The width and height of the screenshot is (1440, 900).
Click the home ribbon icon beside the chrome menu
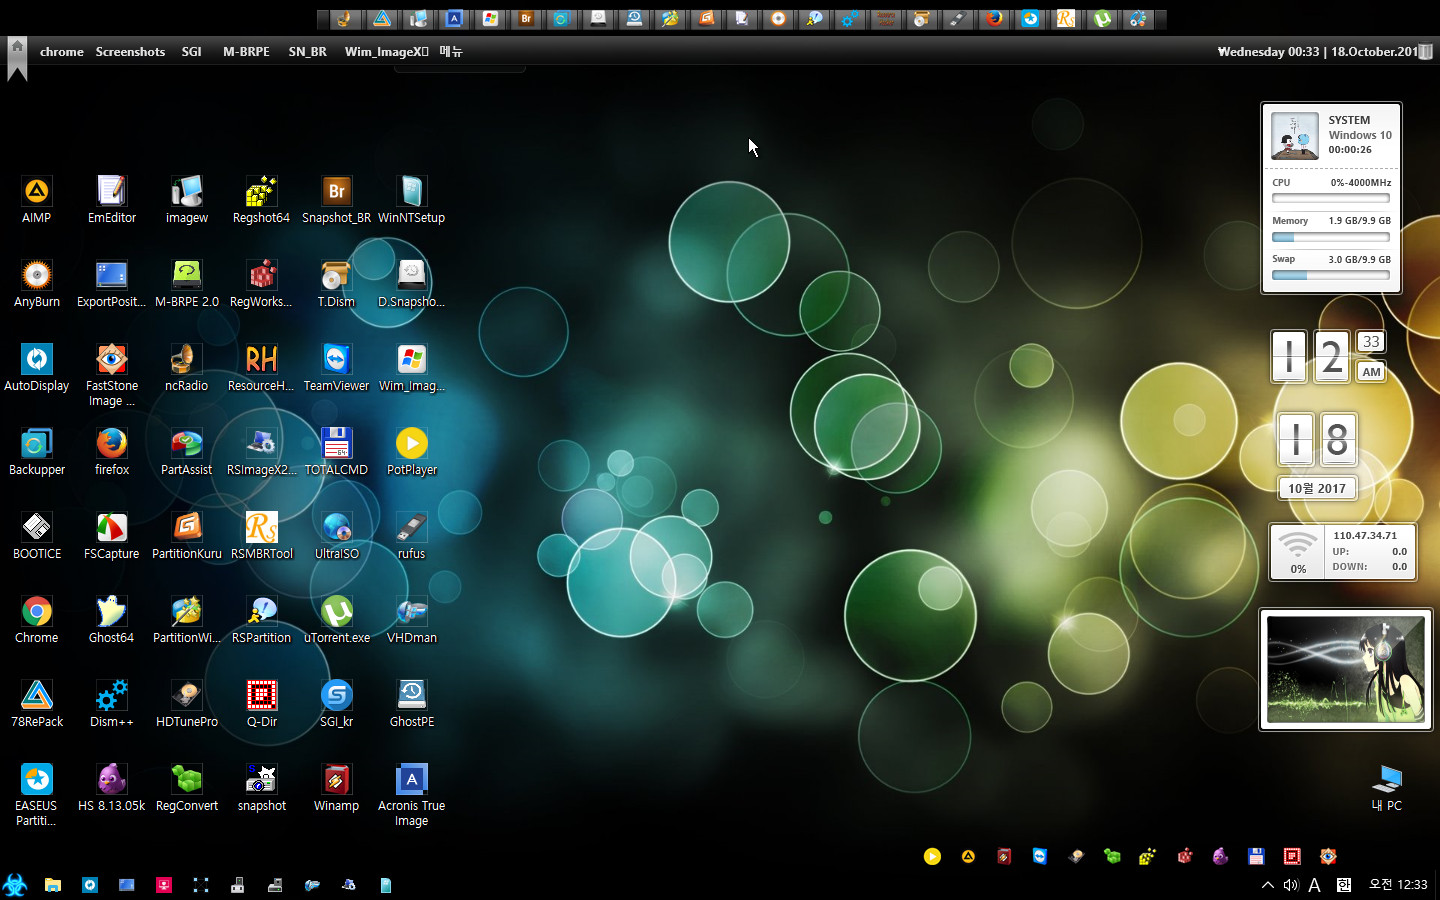(x=17, y=58)
